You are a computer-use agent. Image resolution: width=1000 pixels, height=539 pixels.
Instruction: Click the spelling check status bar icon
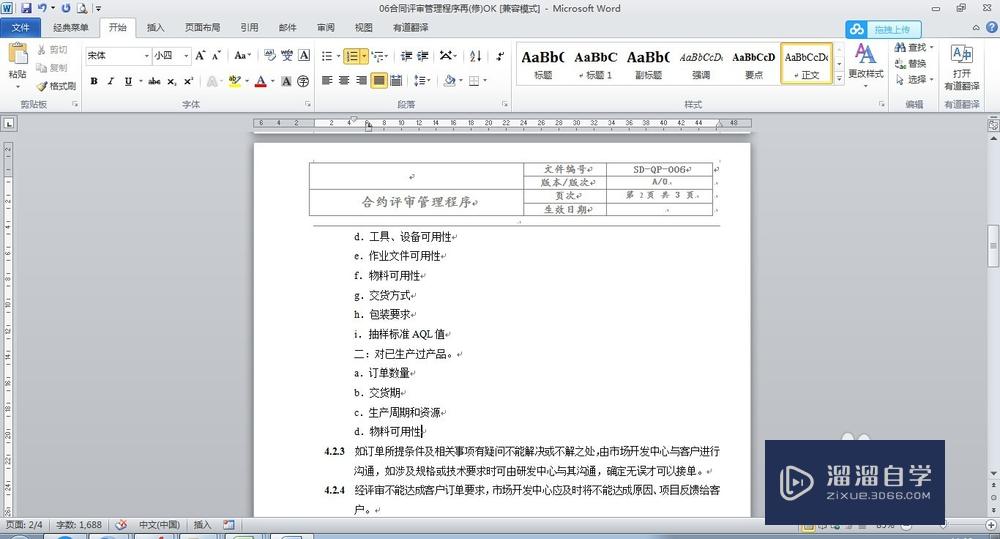121,525
